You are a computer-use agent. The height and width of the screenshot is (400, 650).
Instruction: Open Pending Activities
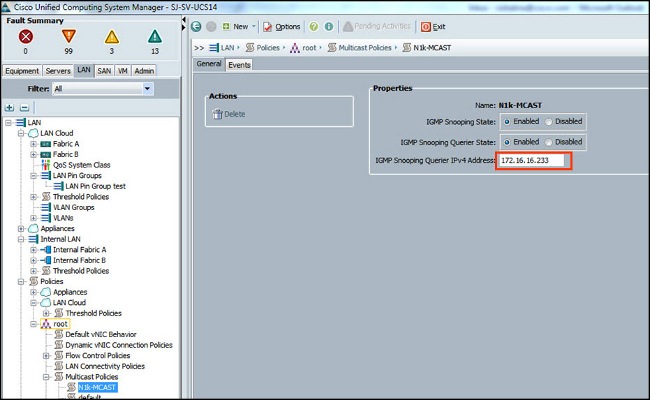click(x=377, y=26)
